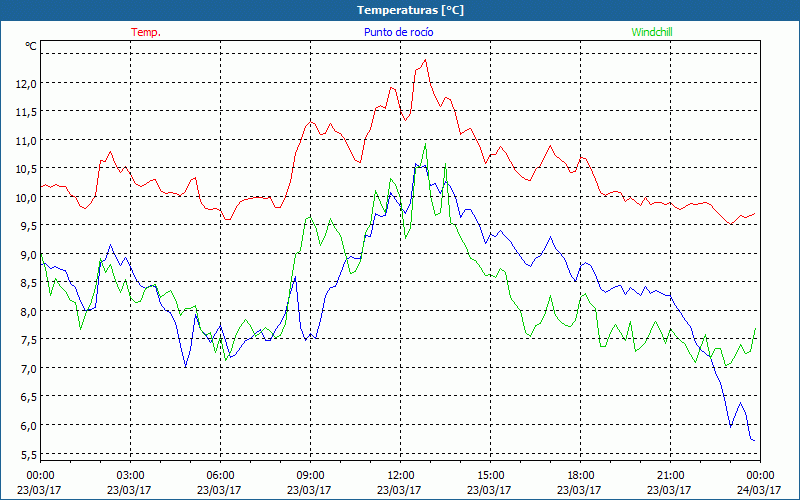This screenshot has height=500, width=800.
Task: Select the blue Punto de rocío legend label
Action: (398, 32)
